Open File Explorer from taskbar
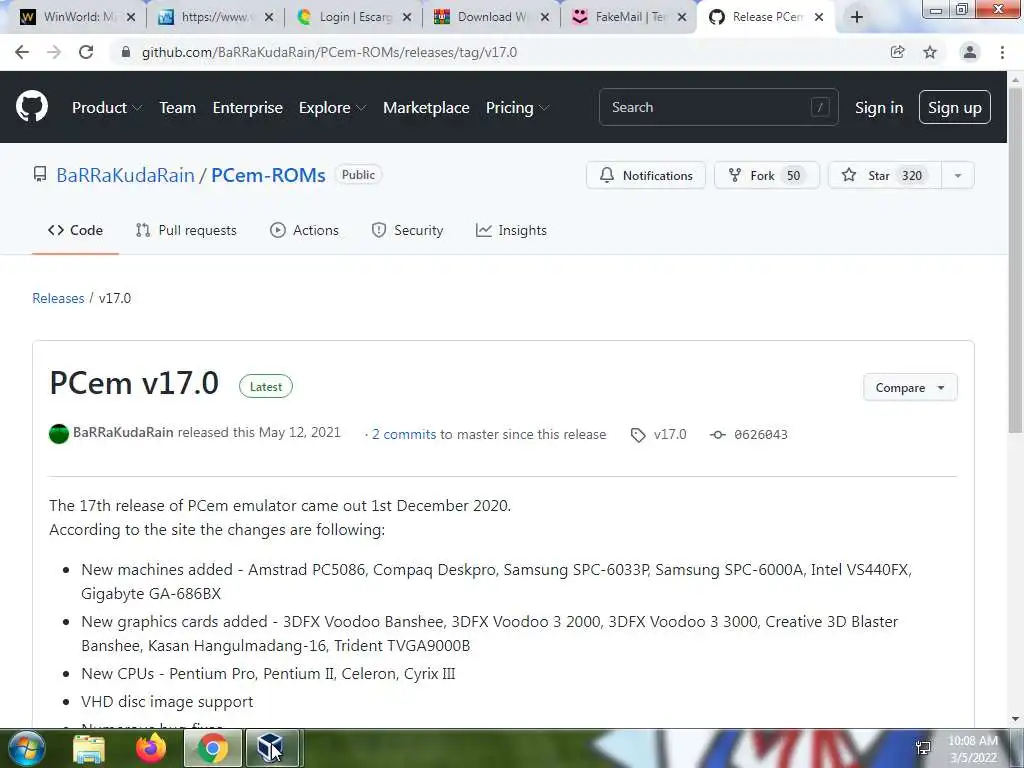Viewport: 1024px width, 768px height. pos(89,748)
